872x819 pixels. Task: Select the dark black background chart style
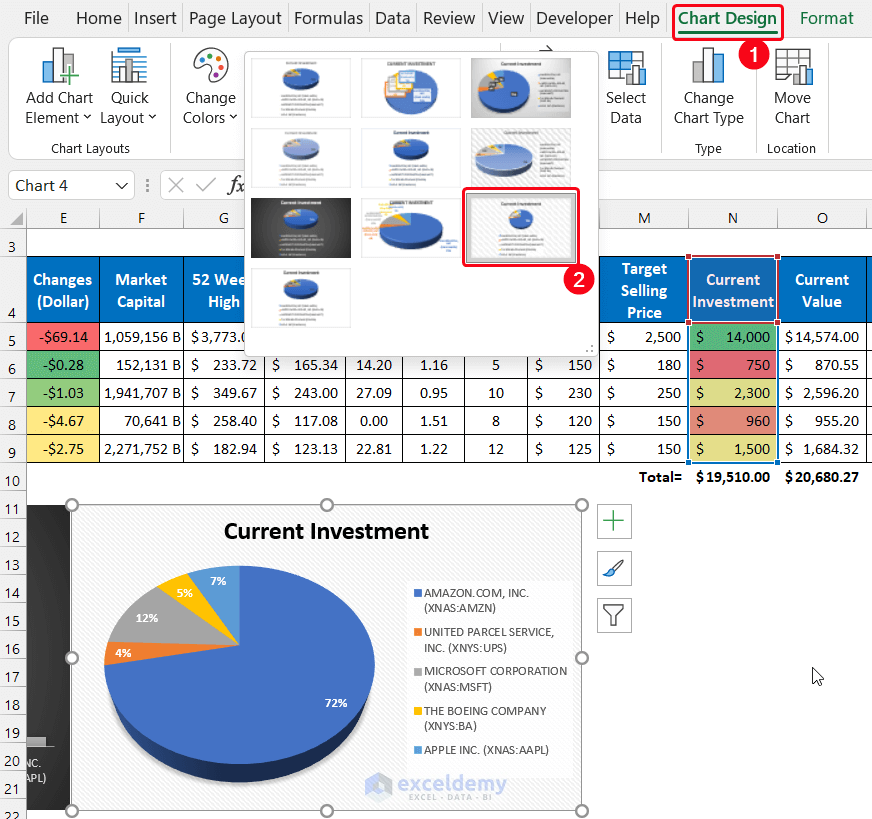tap(301, 228)
